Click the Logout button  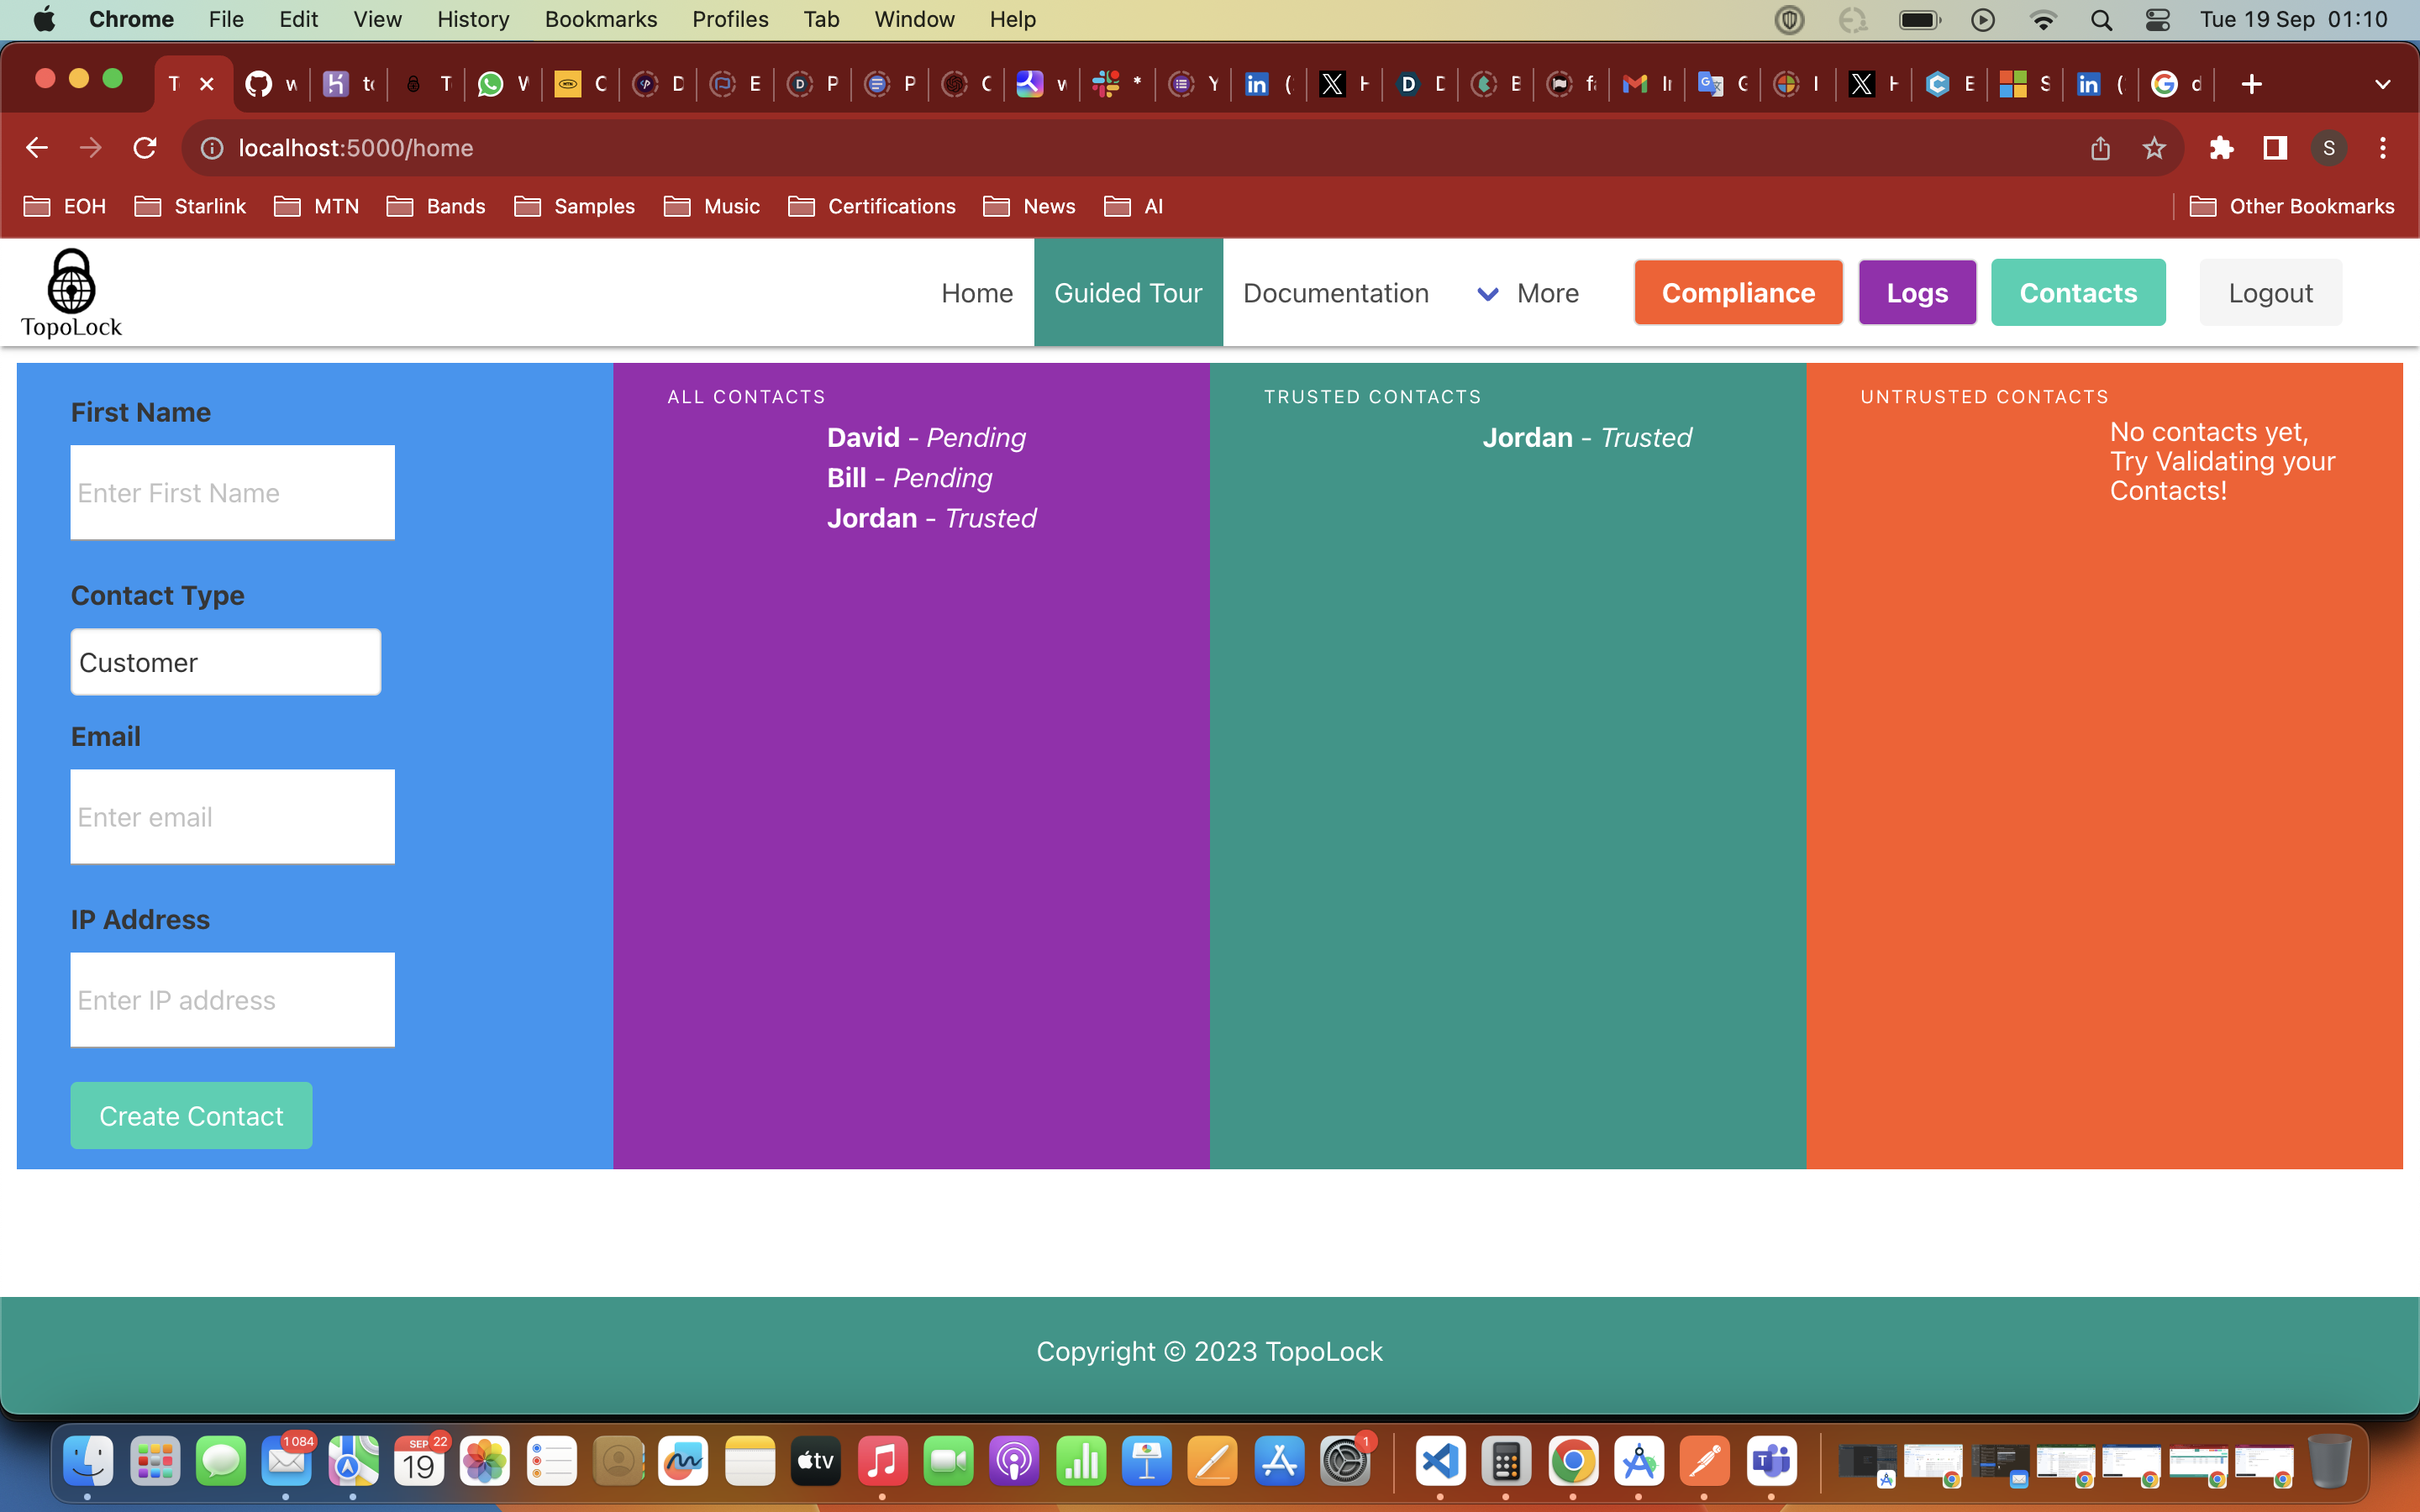coord(2270,293)
